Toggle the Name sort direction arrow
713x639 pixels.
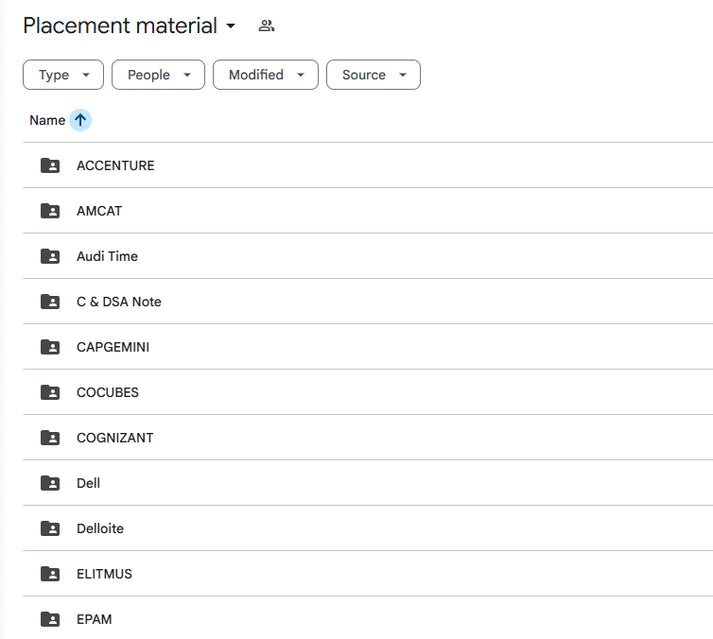click(x=80, y=120)
